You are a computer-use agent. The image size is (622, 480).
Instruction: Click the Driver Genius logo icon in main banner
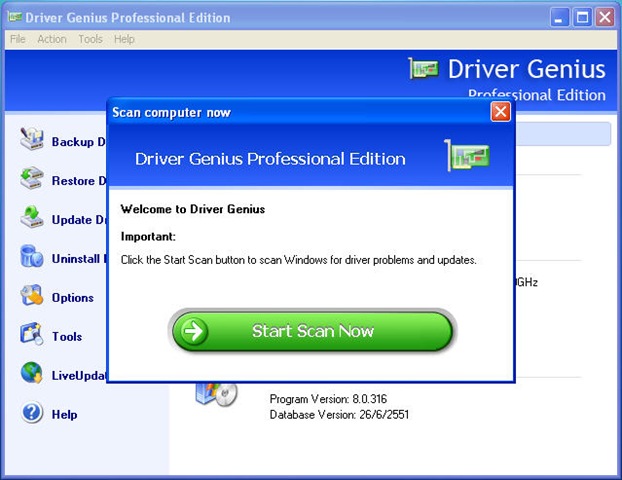click(424, 69)
